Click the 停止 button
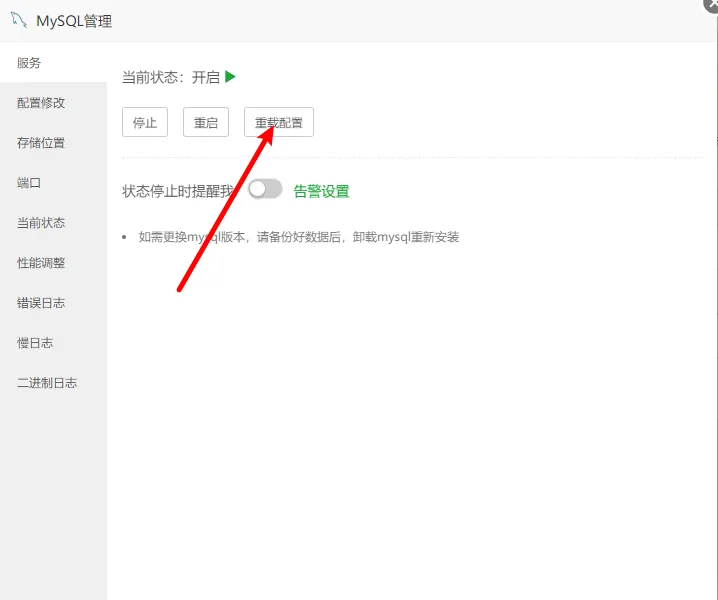 point(145,122)
